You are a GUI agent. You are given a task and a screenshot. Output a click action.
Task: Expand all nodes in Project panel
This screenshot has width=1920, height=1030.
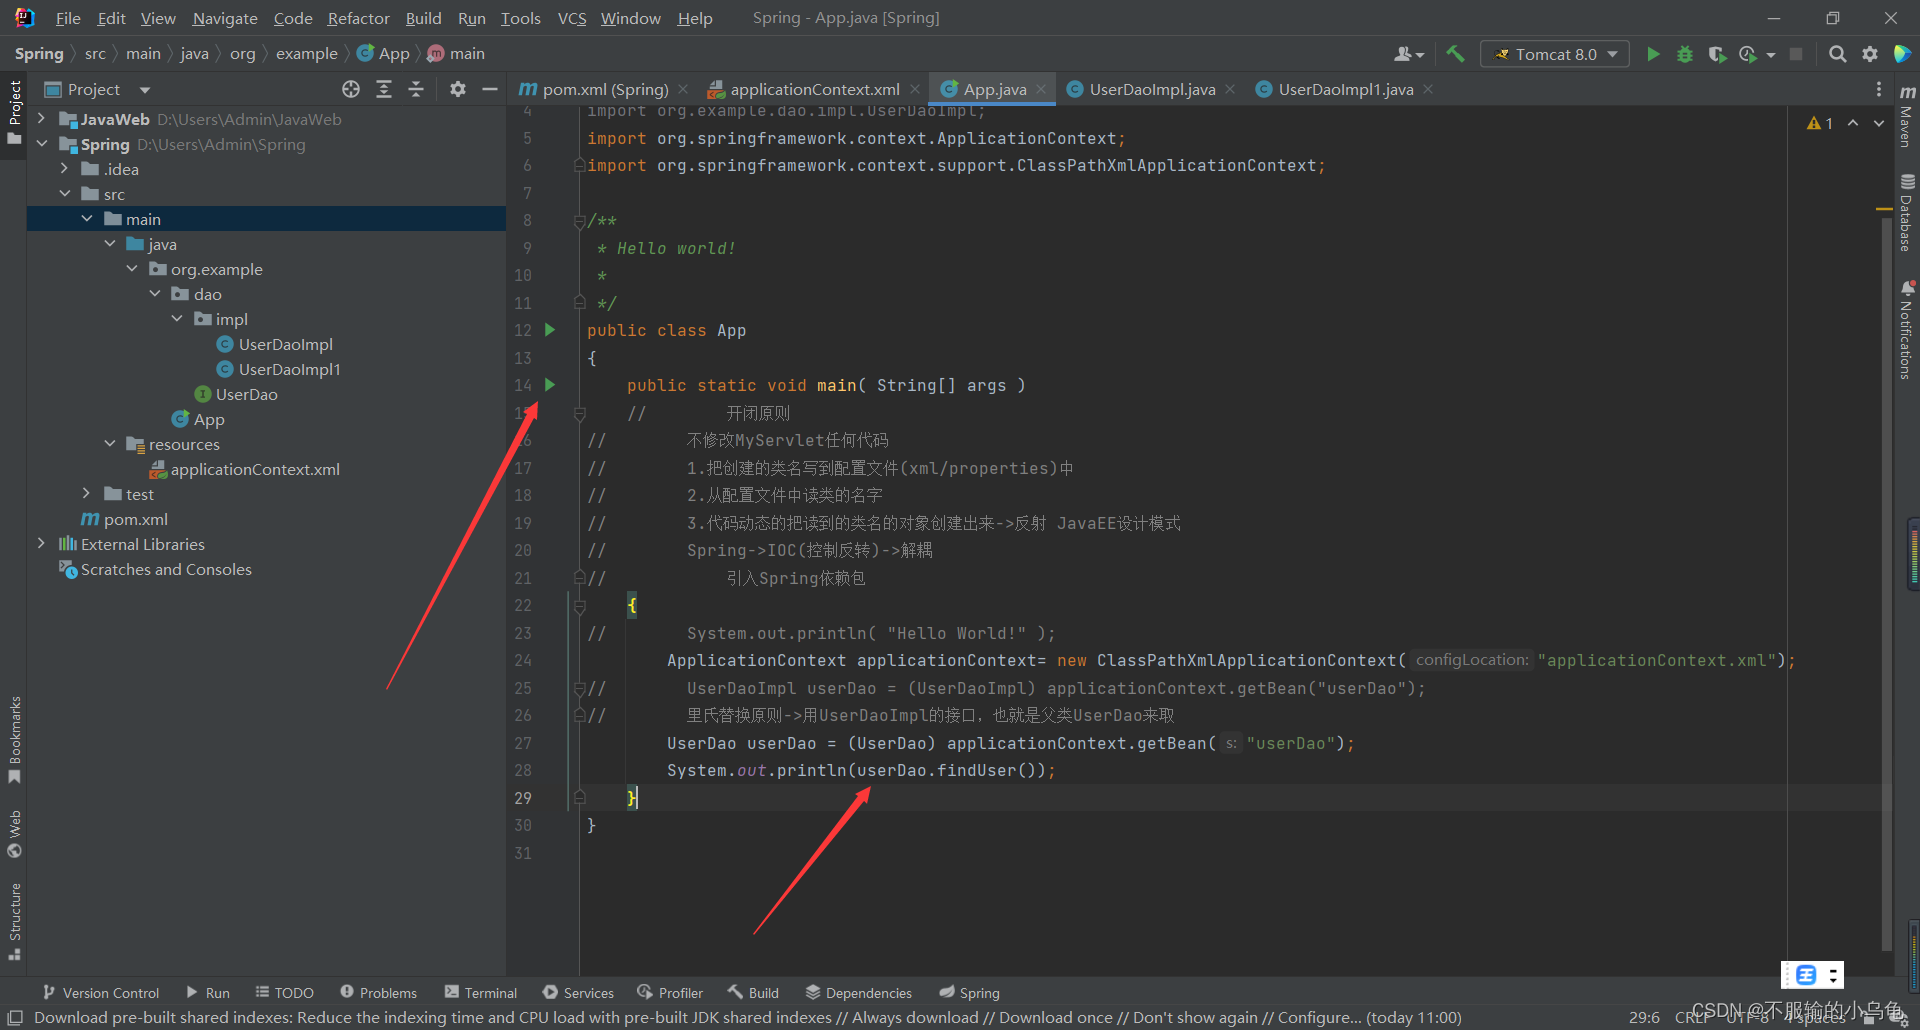(x=384, y=89)
